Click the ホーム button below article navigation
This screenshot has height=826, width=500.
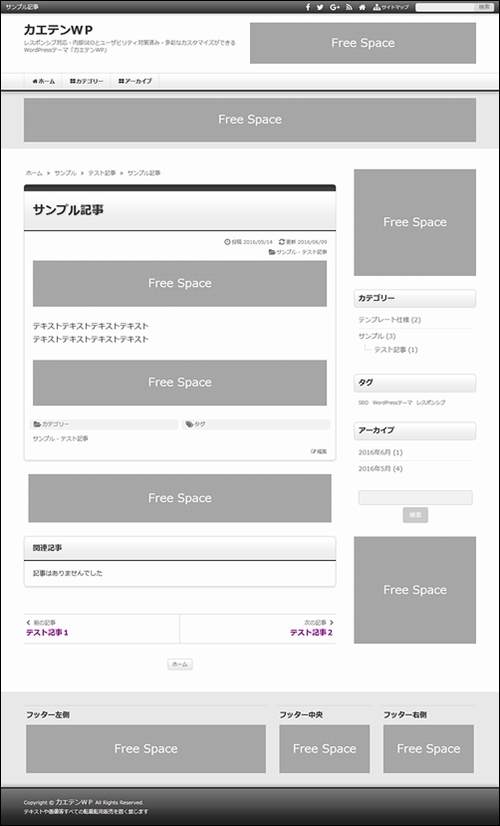(180, 664)
